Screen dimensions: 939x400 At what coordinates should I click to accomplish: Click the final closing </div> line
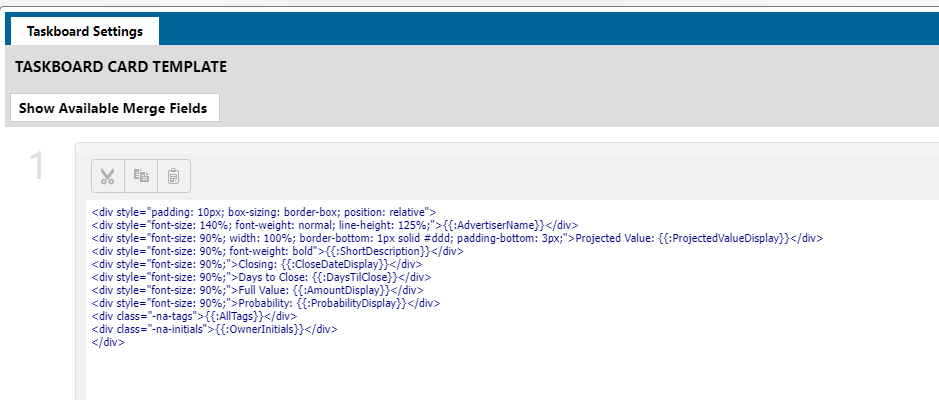pos(107,342)
